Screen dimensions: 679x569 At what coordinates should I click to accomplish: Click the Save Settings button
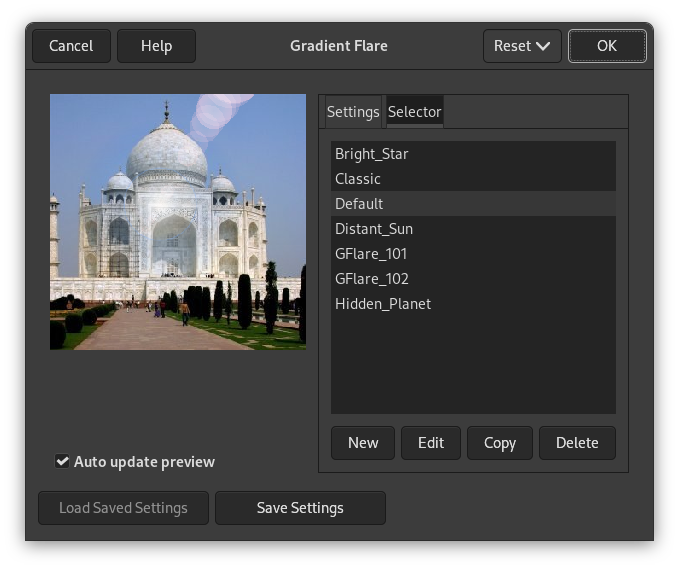coord(300,508)
